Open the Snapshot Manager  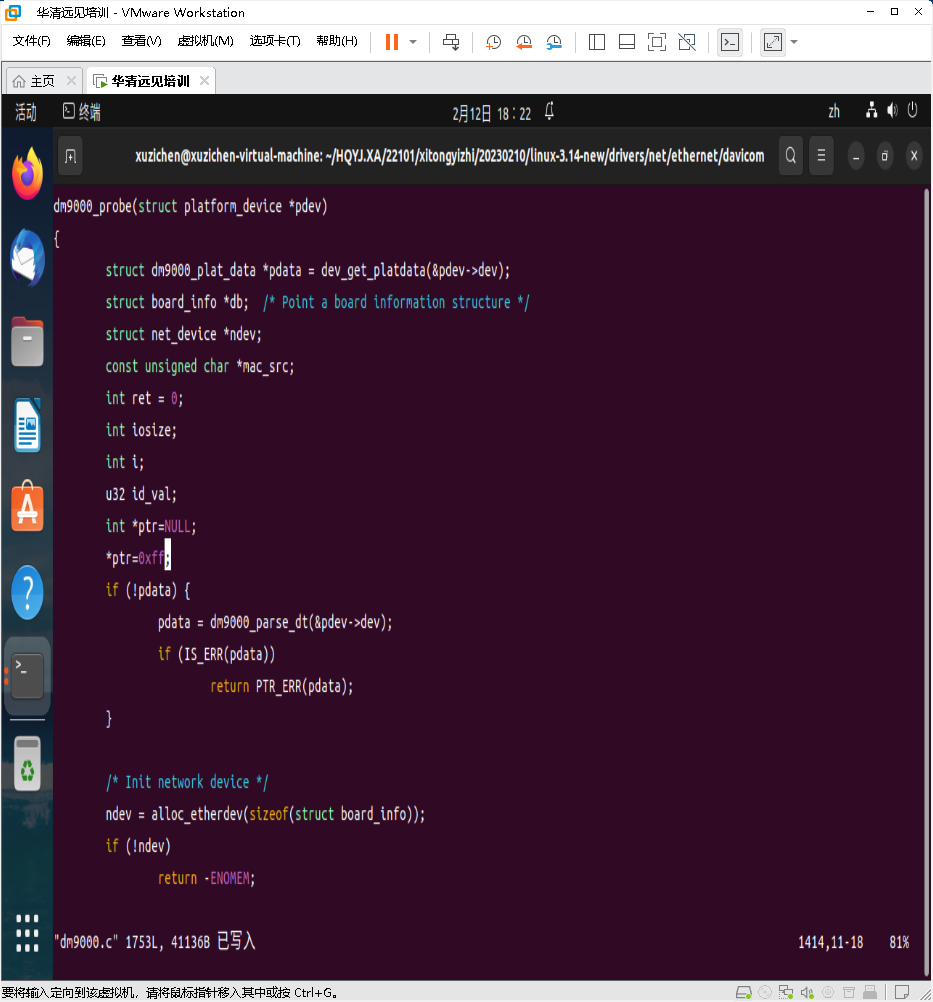click(554, 42)
